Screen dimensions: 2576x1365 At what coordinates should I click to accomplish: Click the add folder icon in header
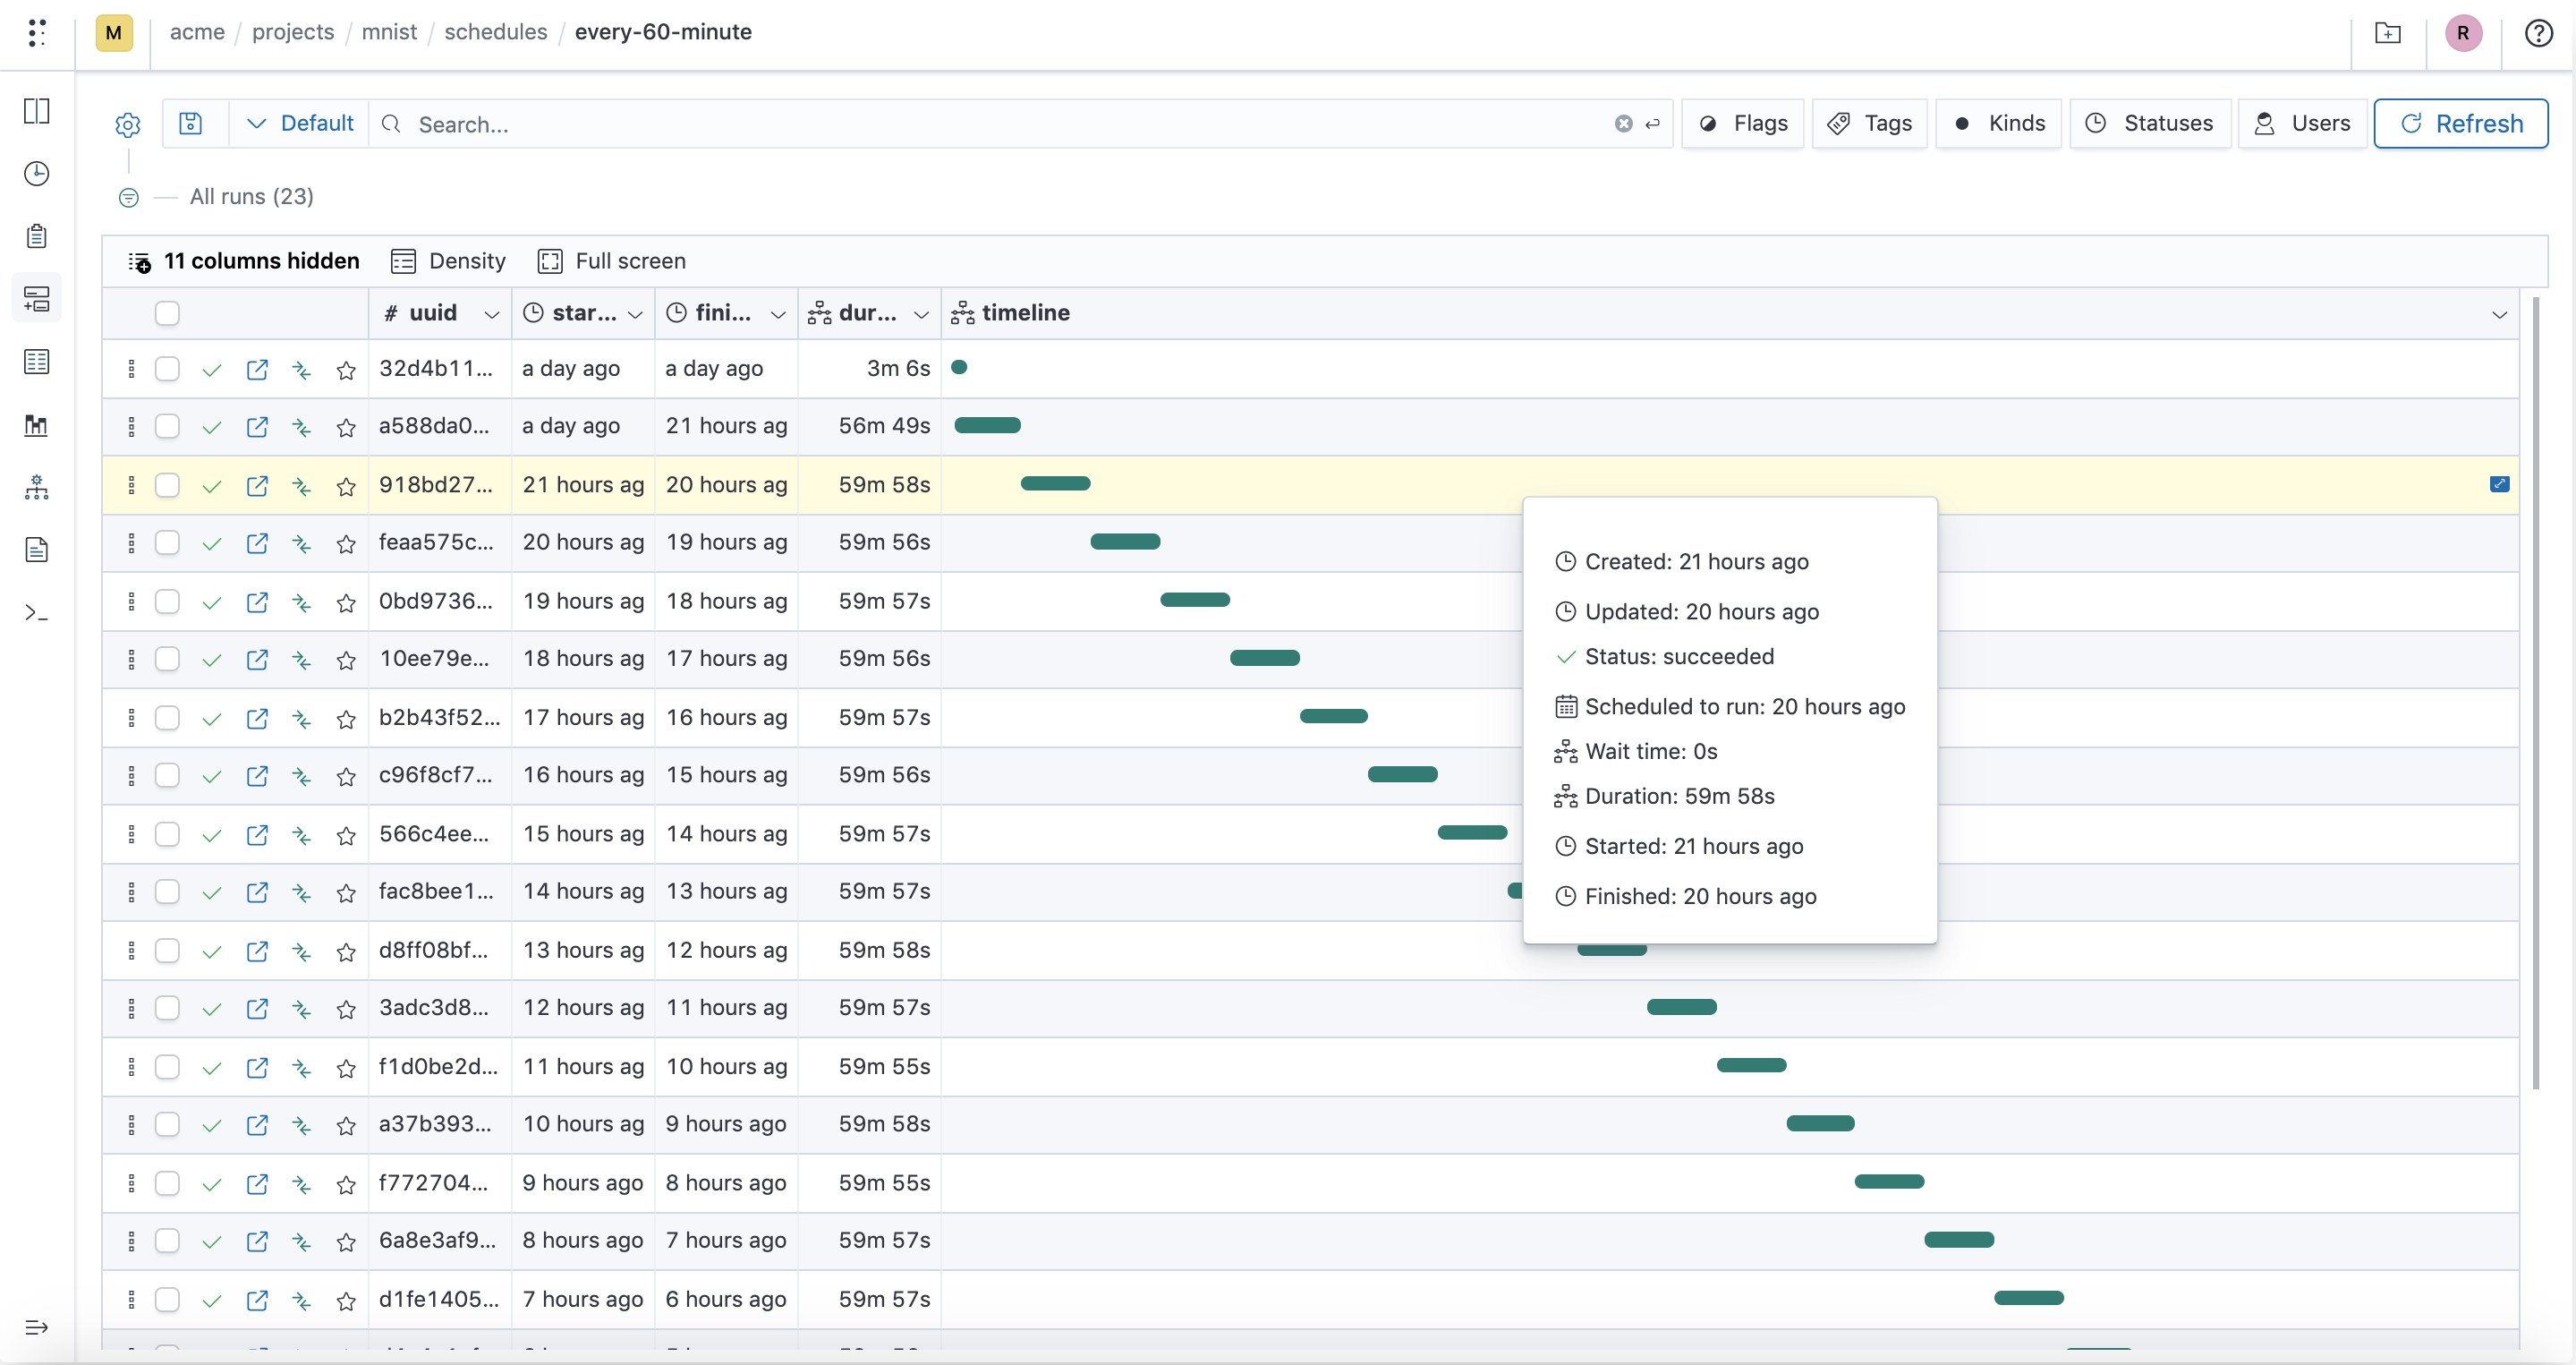2388,33
